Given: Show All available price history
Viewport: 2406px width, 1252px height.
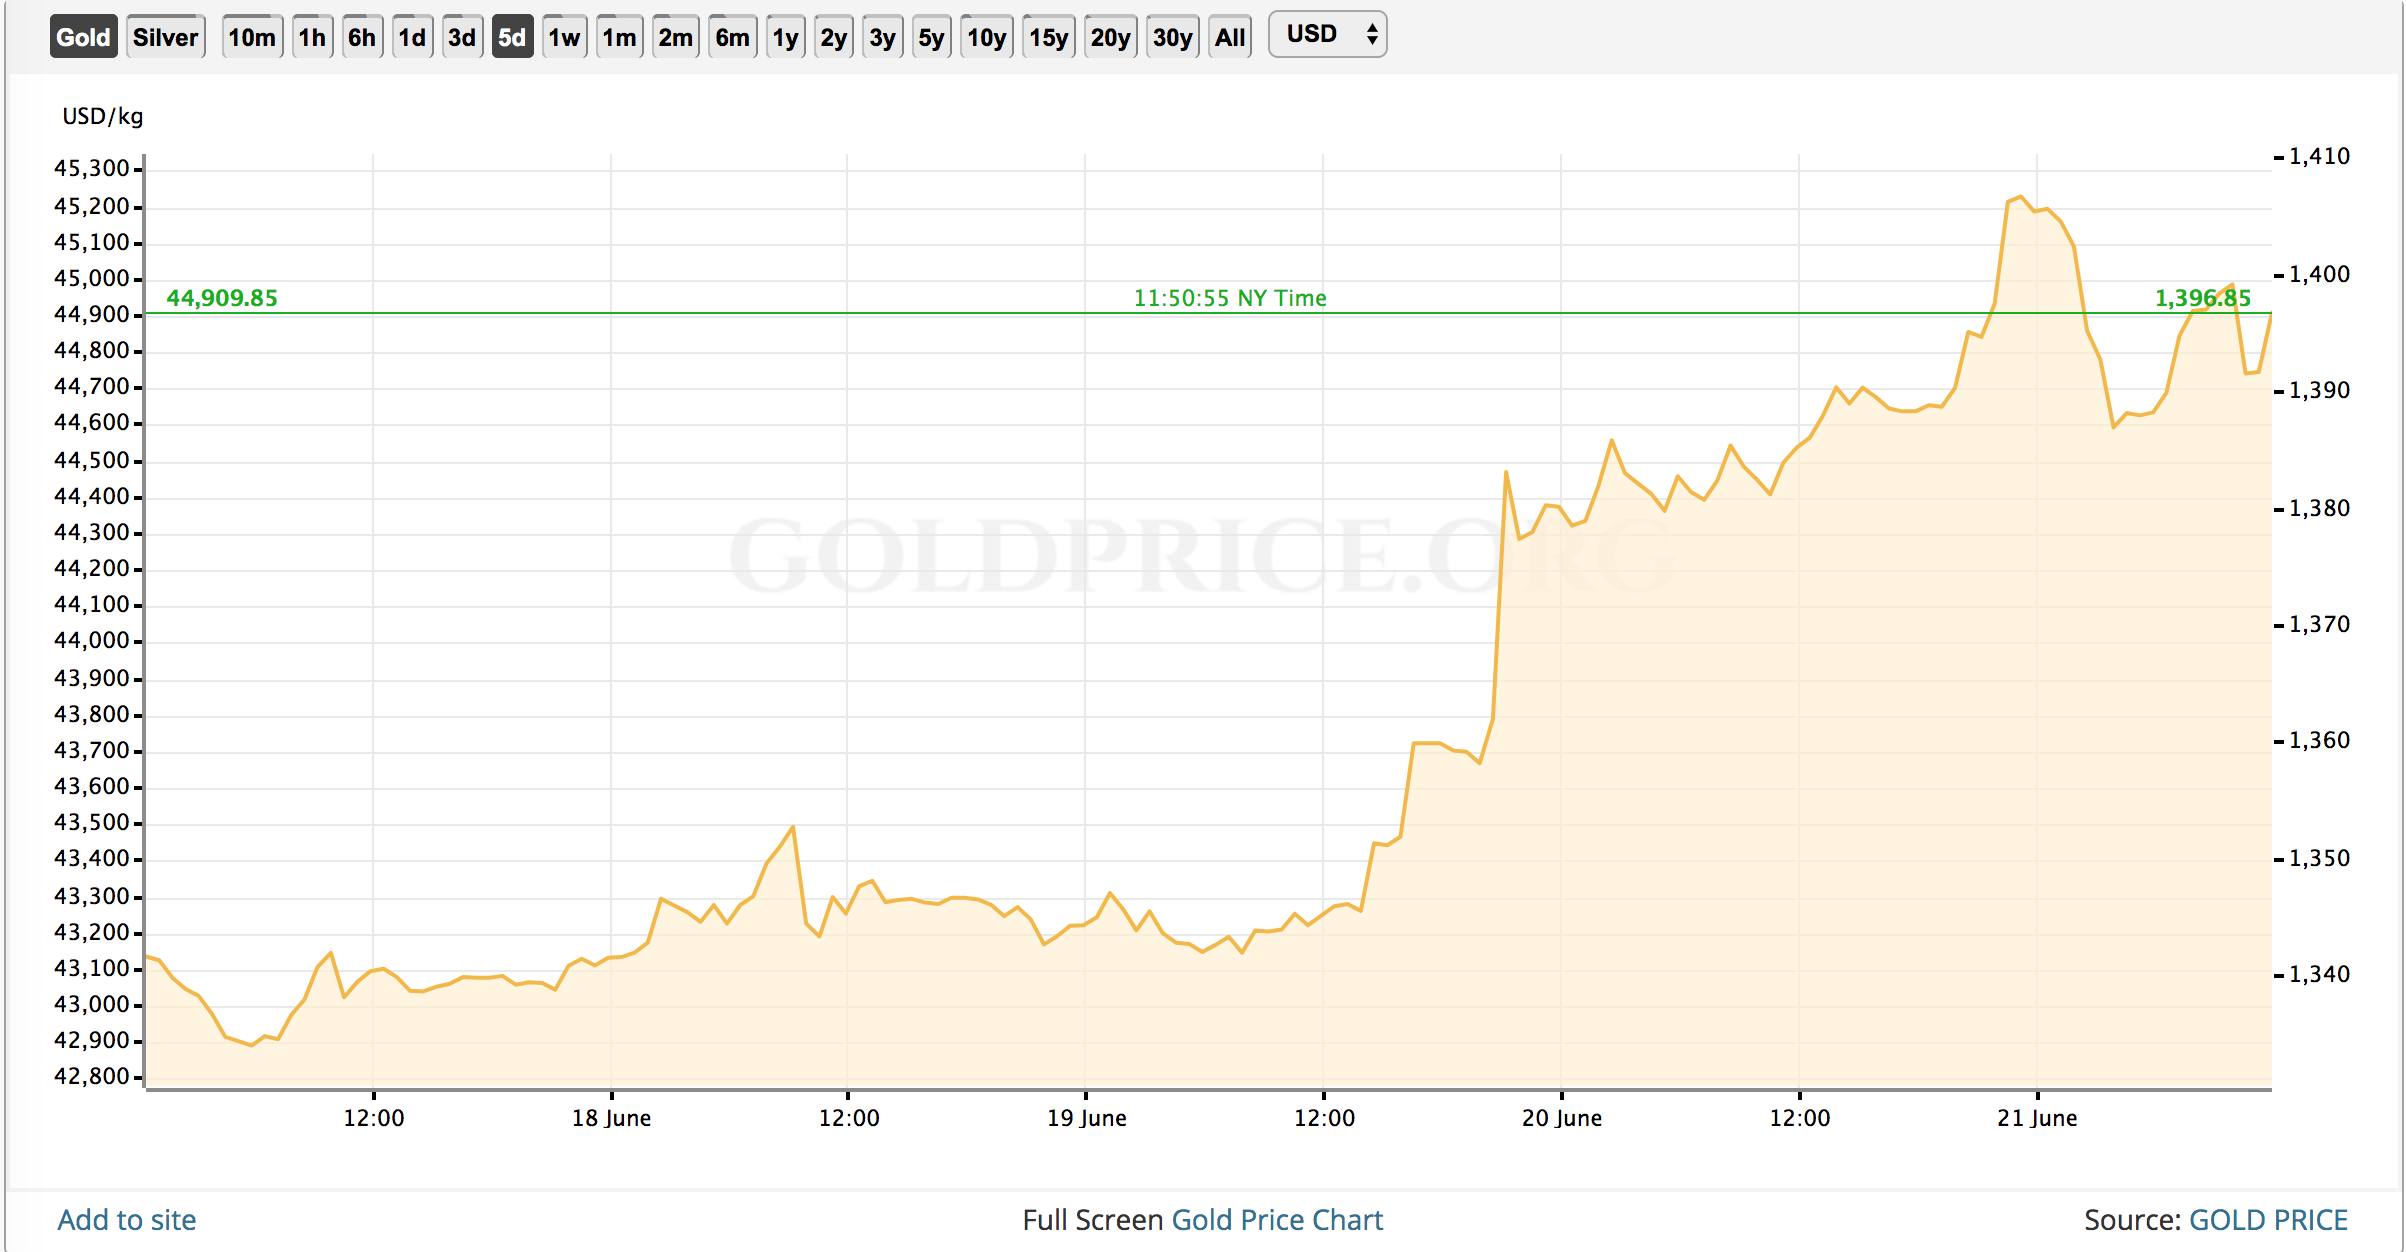Looking at the screenshot, I should coord(1230,37).
